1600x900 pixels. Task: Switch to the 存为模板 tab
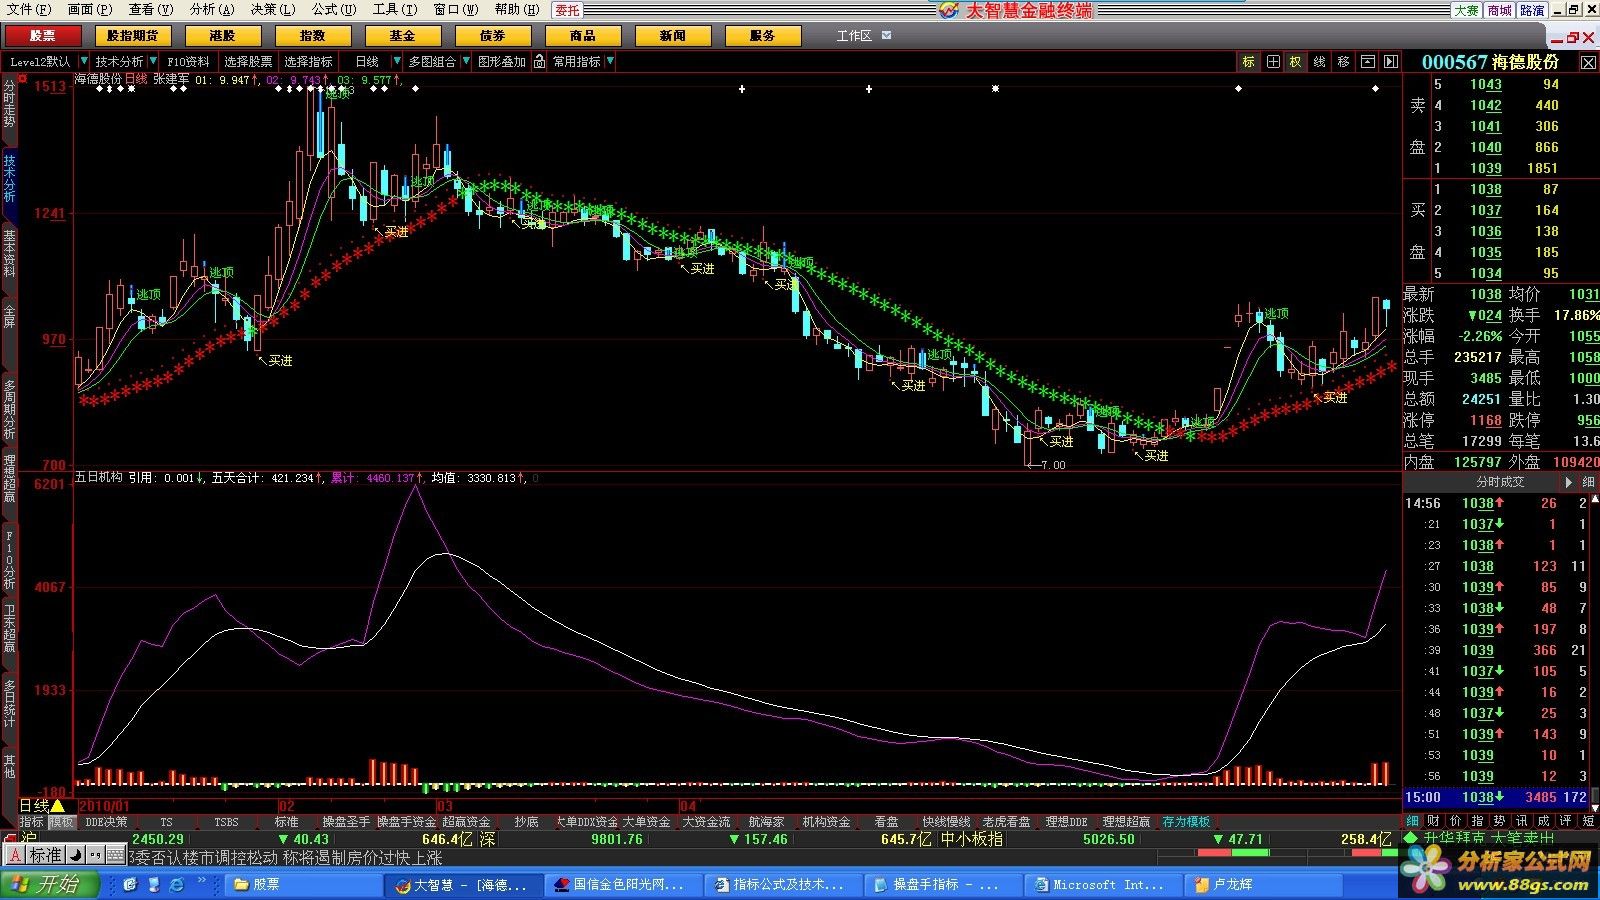1186,822
